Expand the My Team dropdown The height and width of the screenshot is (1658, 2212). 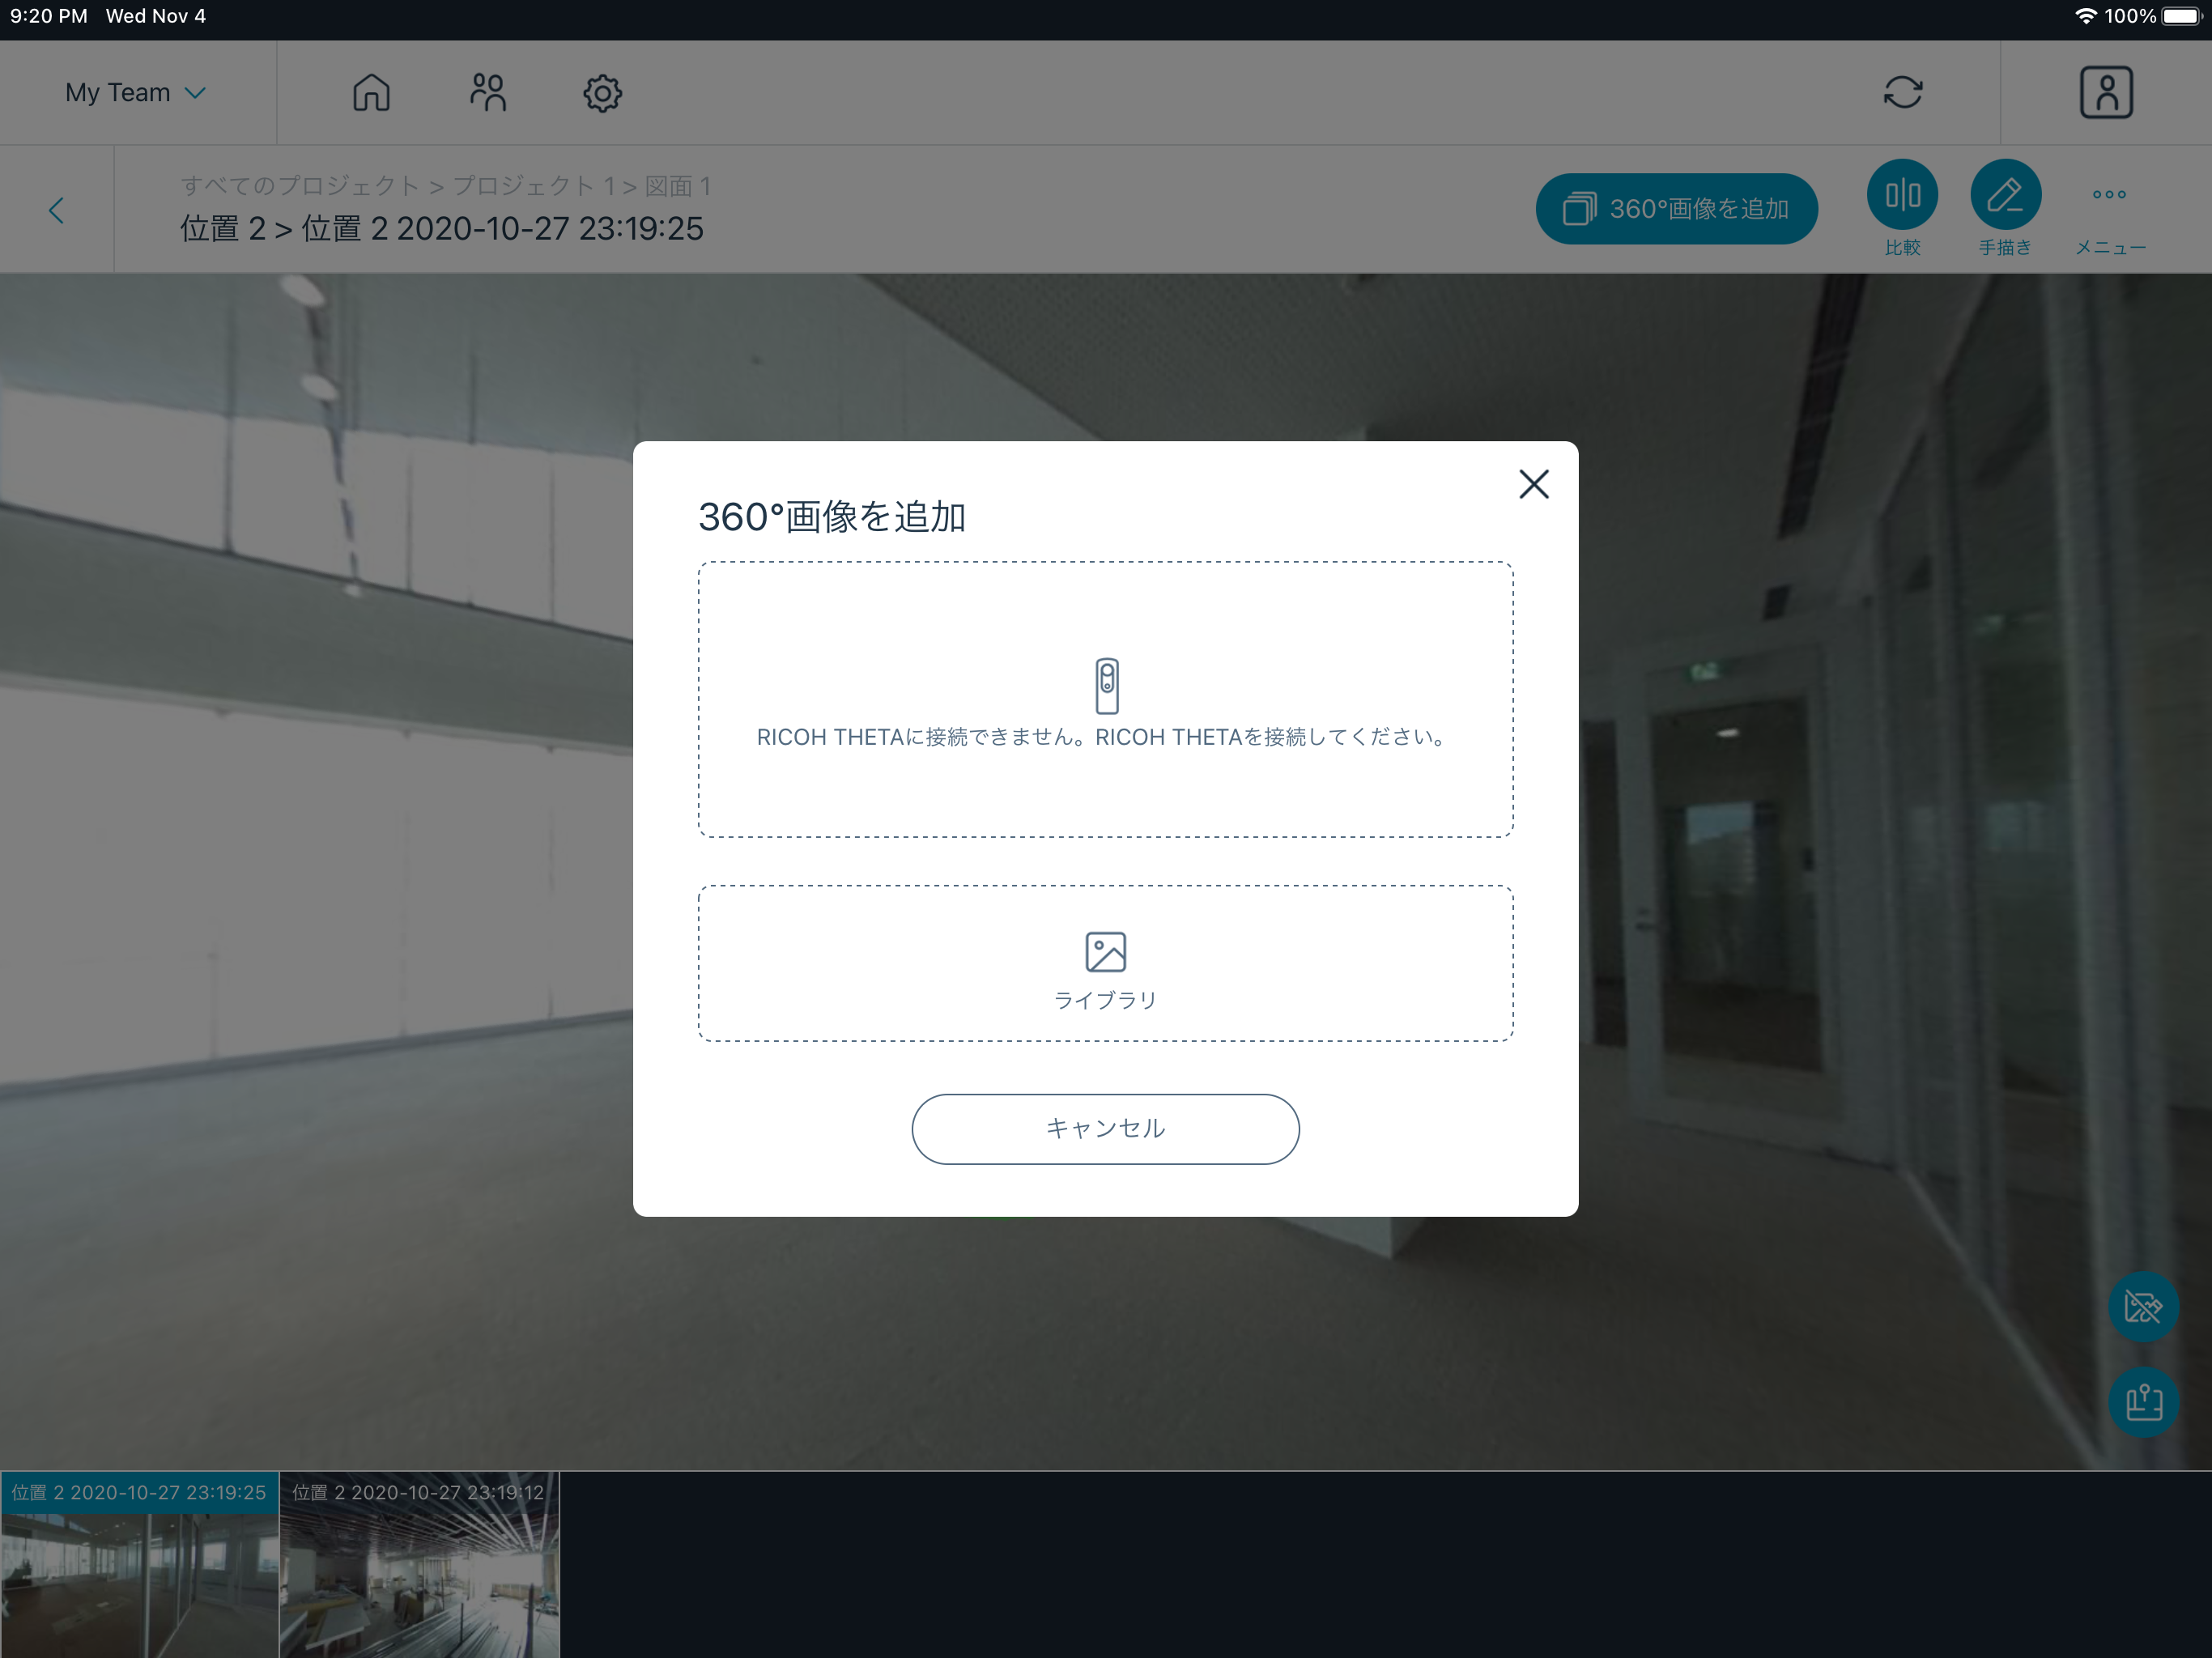tap(136, 93)
